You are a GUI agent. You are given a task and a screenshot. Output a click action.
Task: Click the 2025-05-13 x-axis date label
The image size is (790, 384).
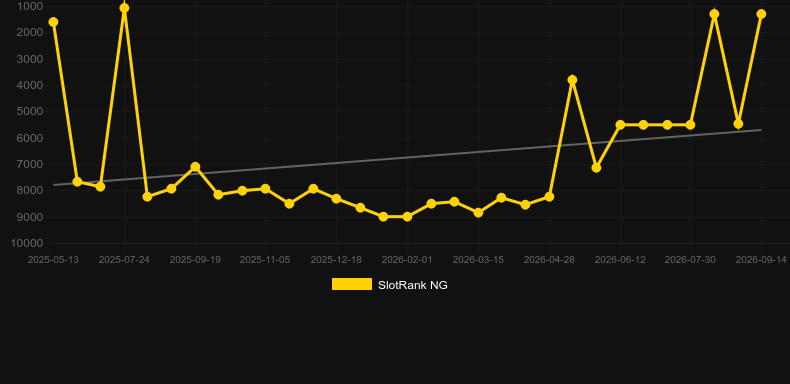(53, 260)
